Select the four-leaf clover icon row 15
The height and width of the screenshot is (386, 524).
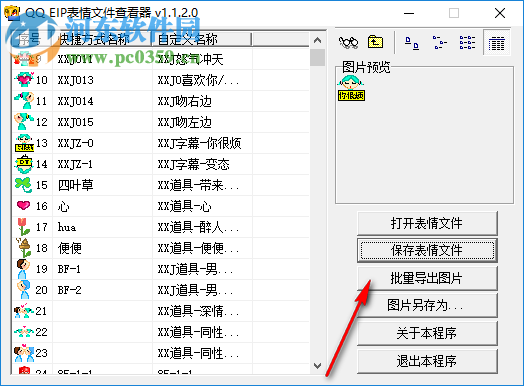click(x=23, y=185)
